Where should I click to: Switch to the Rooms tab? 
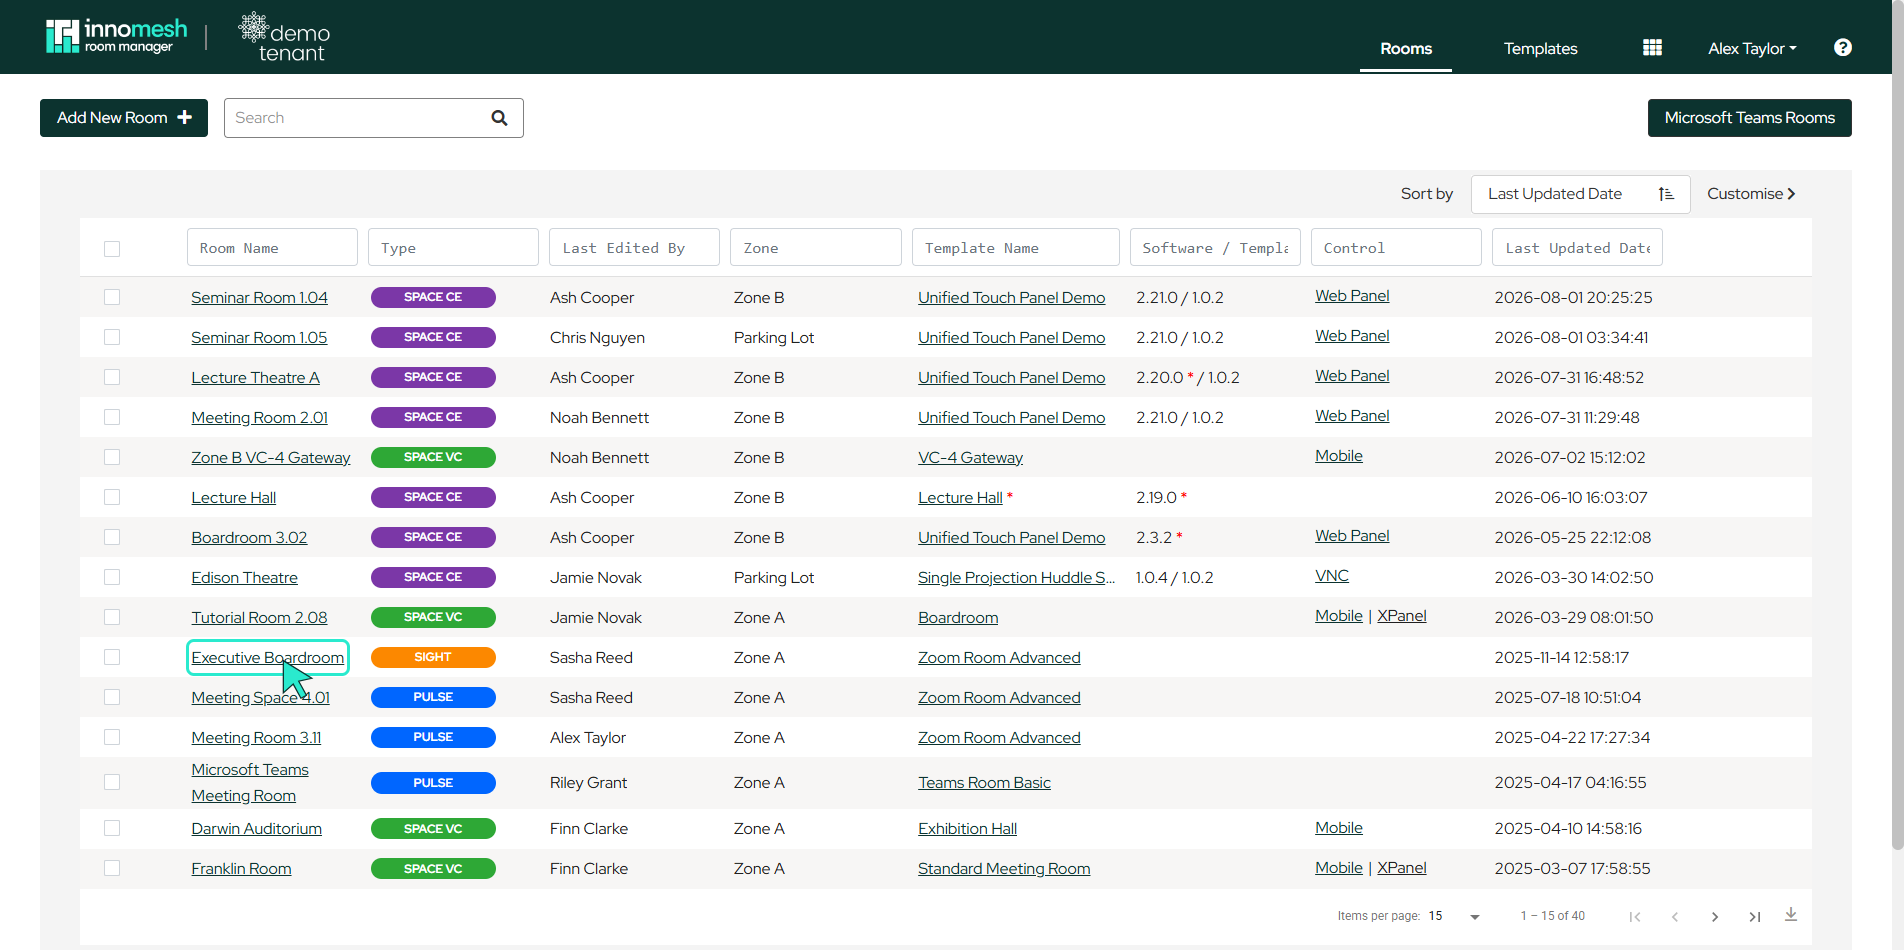(x=1406, y=48)
